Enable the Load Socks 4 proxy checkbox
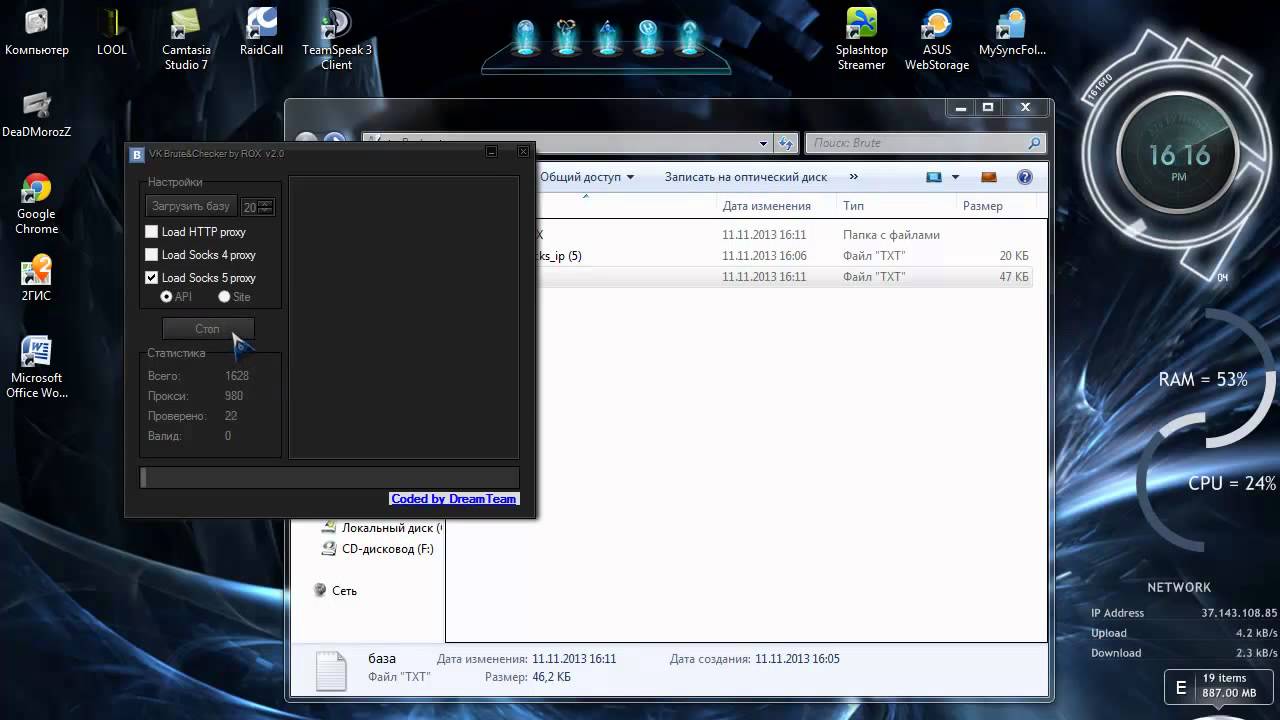This screenshot has width=1280, height=720. [152, 255]
